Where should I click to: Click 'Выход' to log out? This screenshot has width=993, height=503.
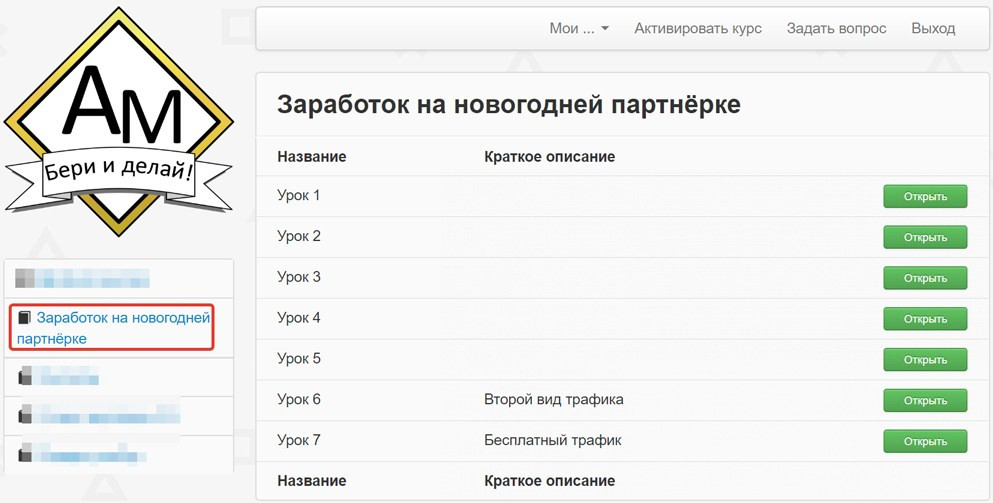pos(932,28)
